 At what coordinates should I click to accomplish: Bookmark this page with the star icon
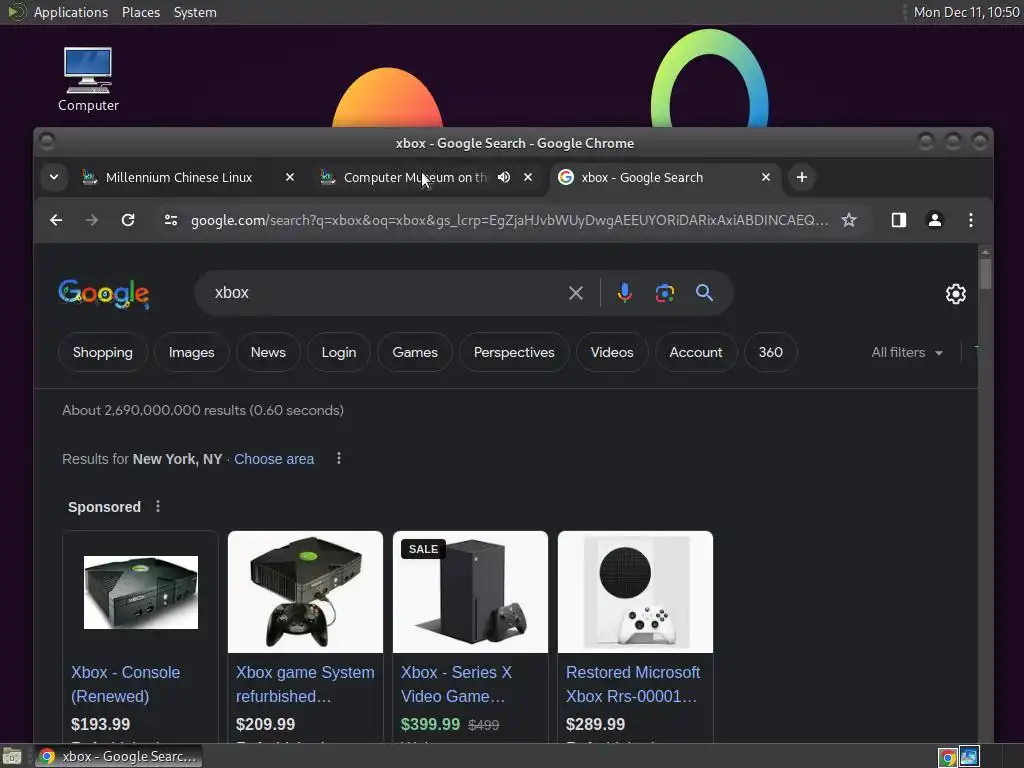coord(848,220)
